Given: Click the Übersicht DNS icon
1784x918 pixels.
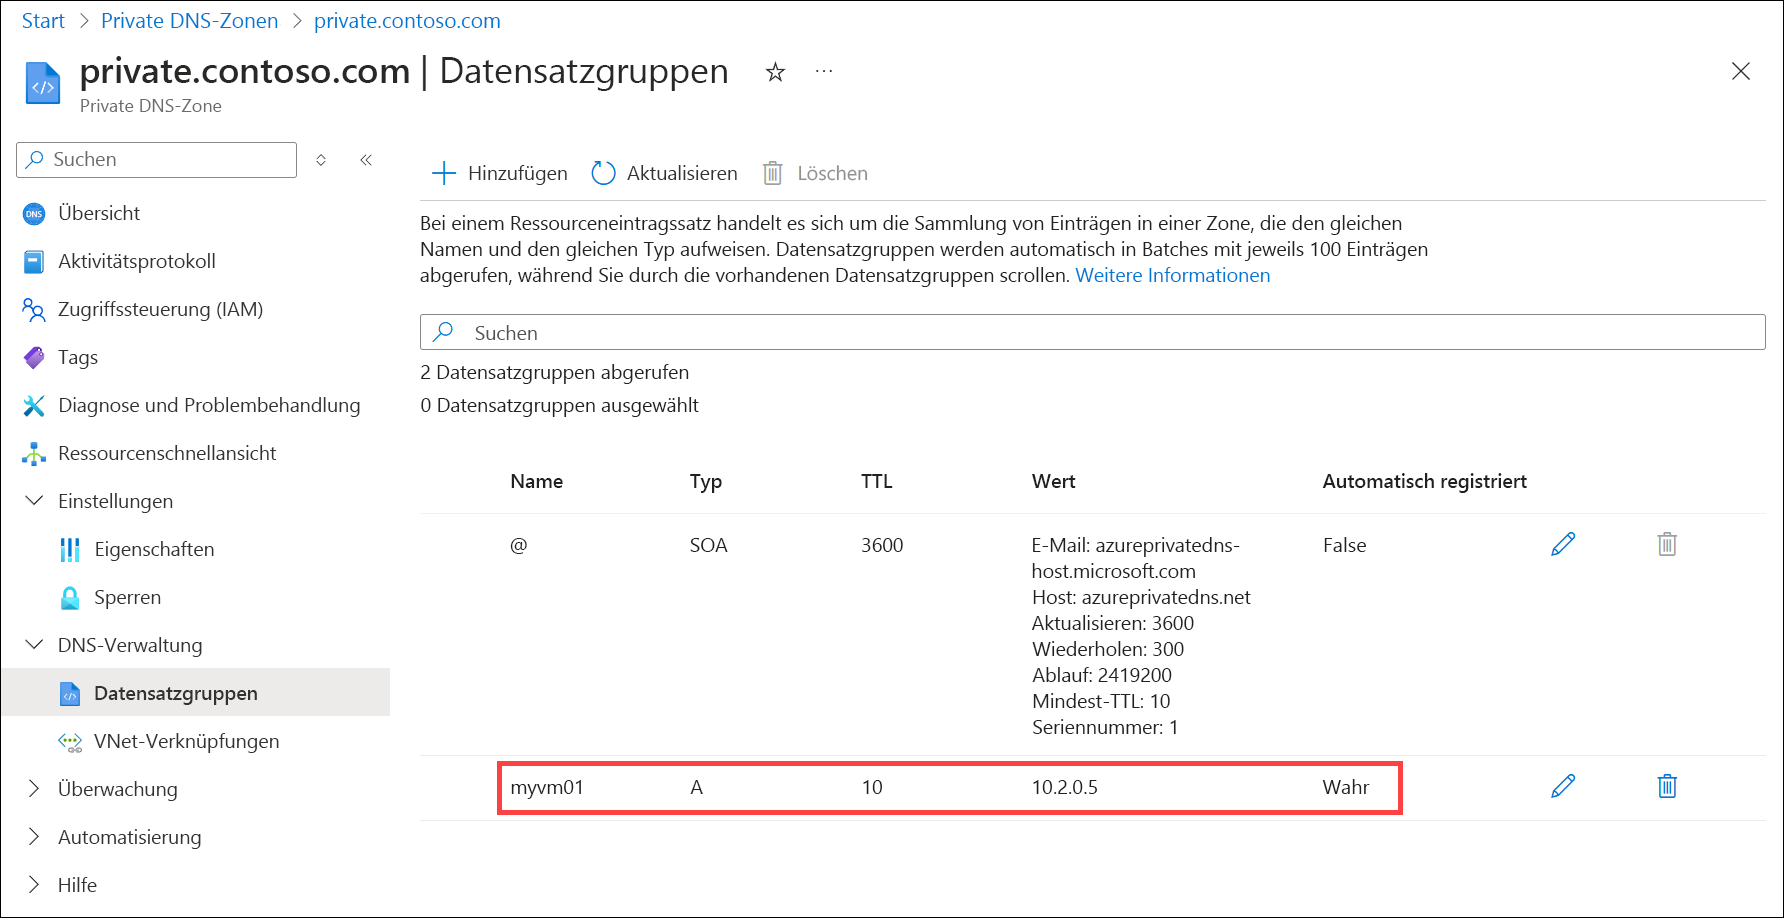Looking at the screenshot, I should (34, 214).
